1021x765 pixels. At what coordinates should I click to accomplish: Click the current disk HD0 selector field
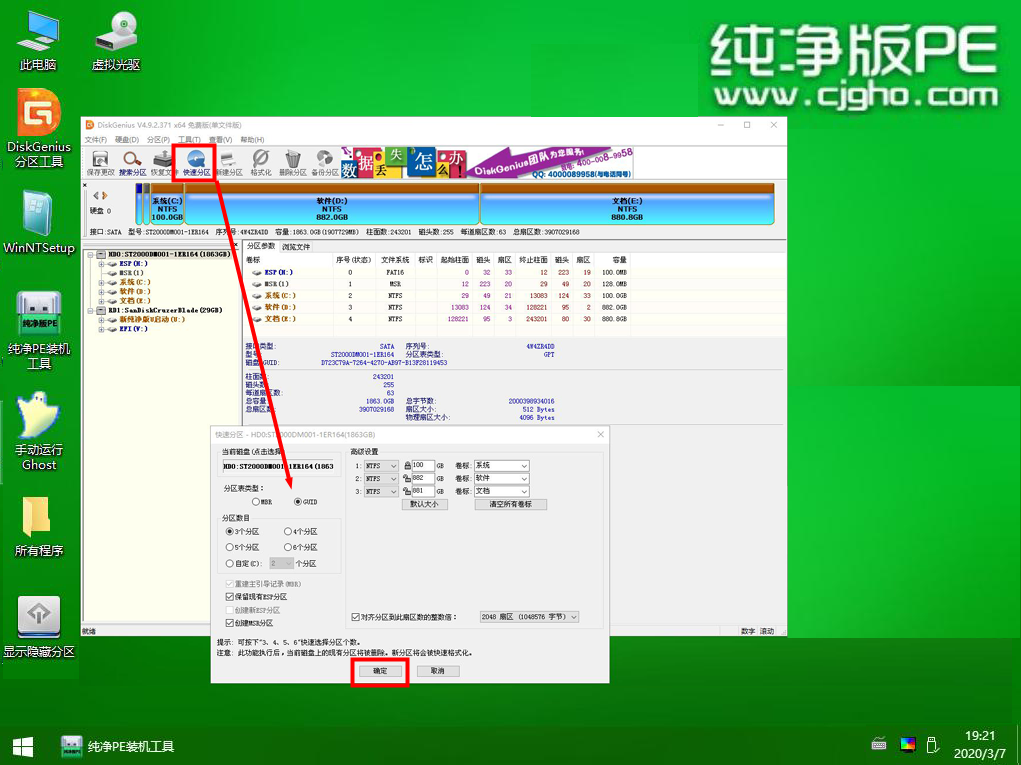point(279,467)
